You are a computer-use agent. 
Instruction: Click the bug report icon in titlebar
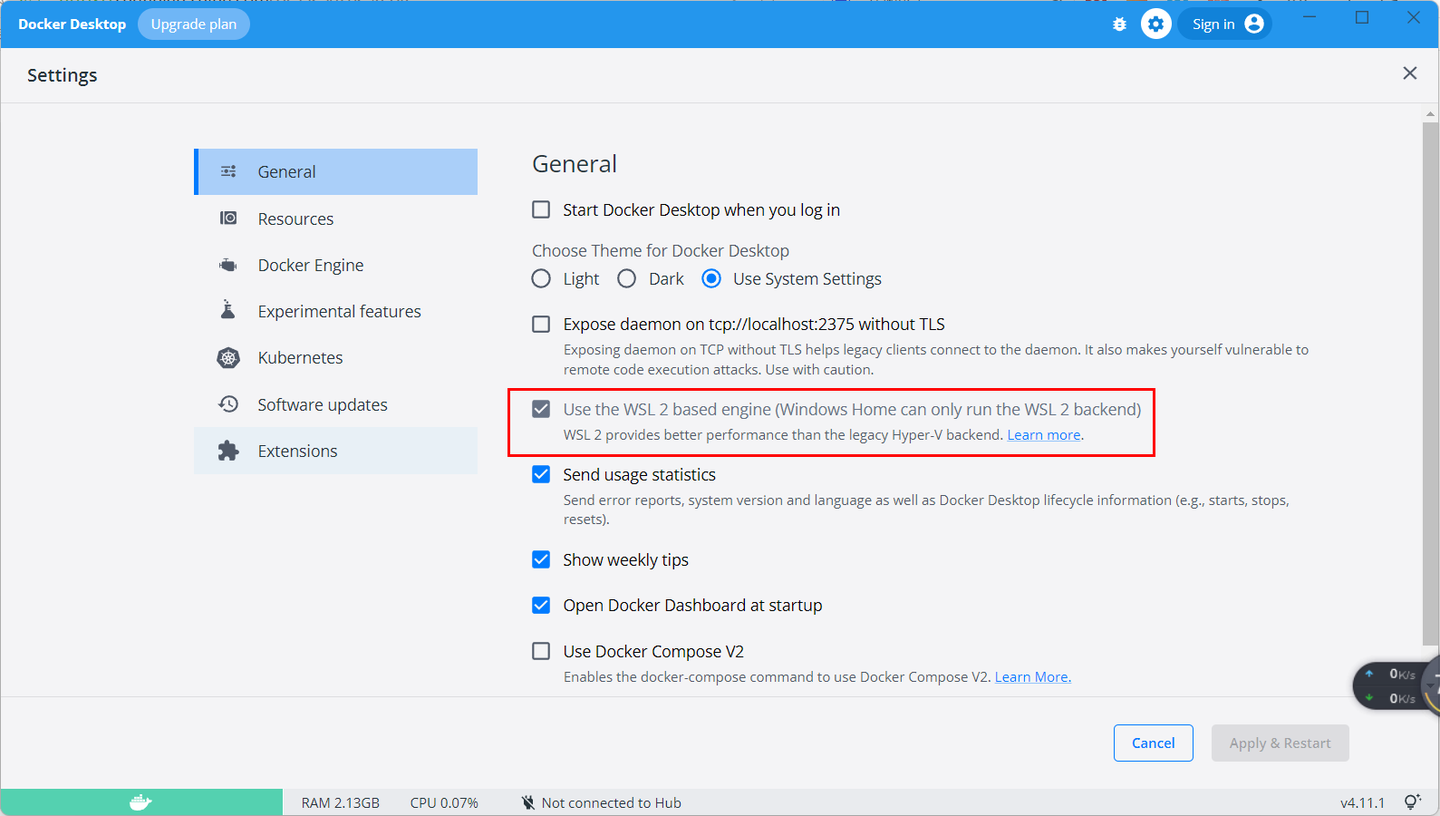1119,23
